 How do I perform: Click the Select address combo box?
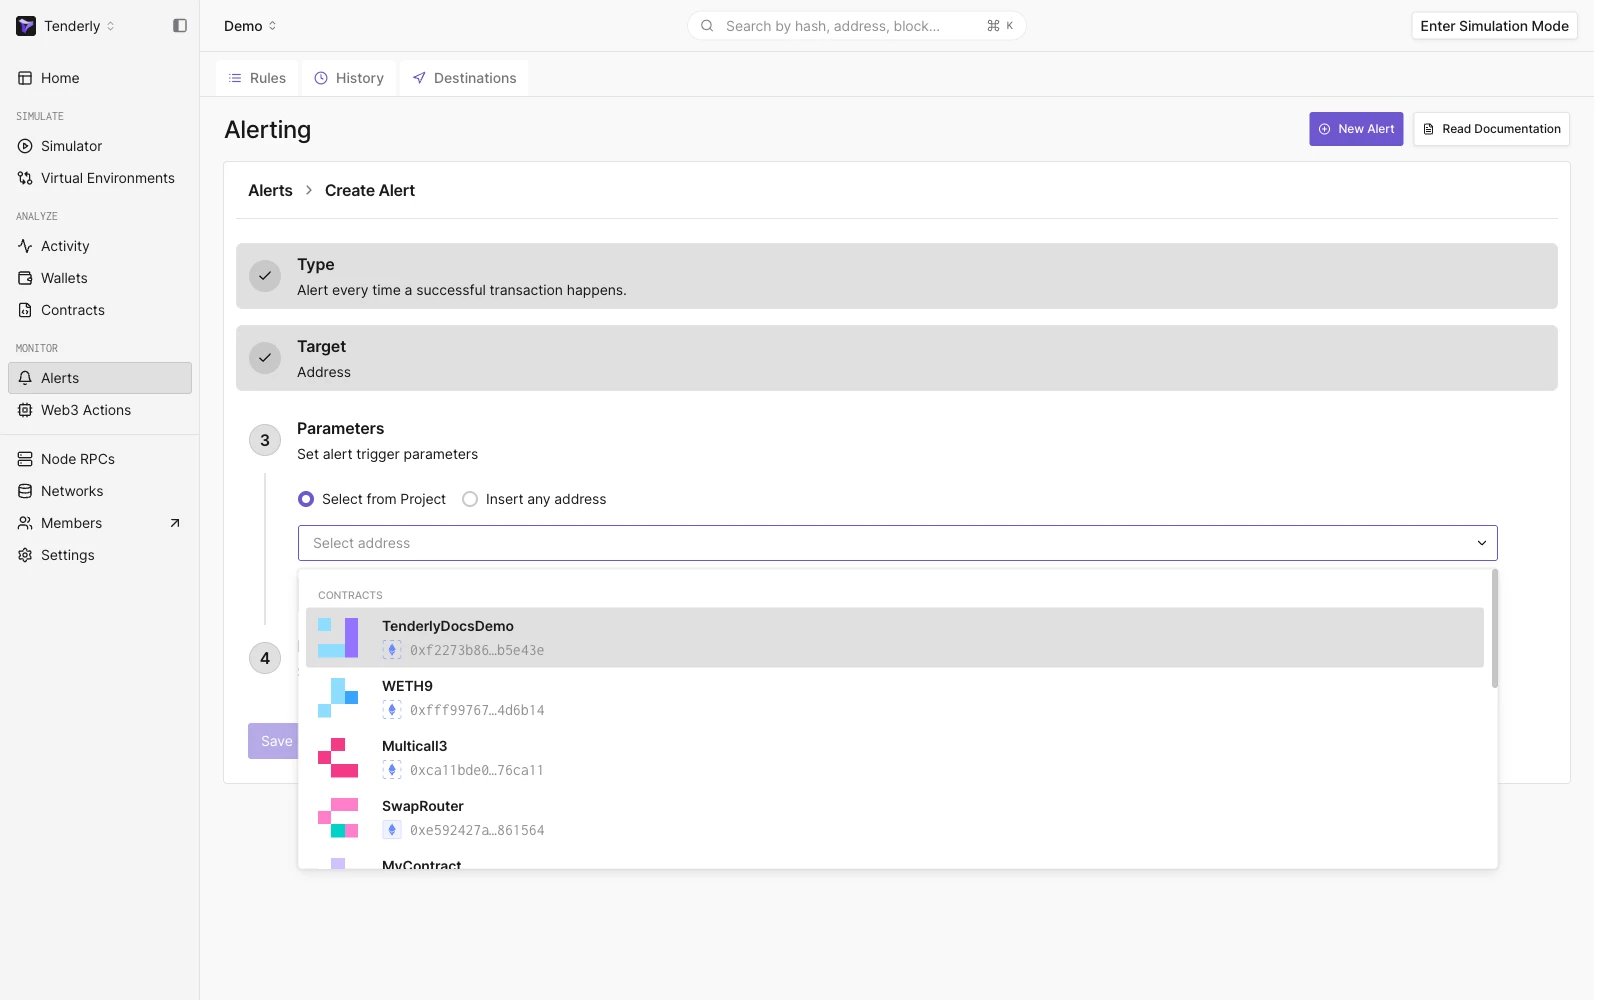tap(897, 543)
